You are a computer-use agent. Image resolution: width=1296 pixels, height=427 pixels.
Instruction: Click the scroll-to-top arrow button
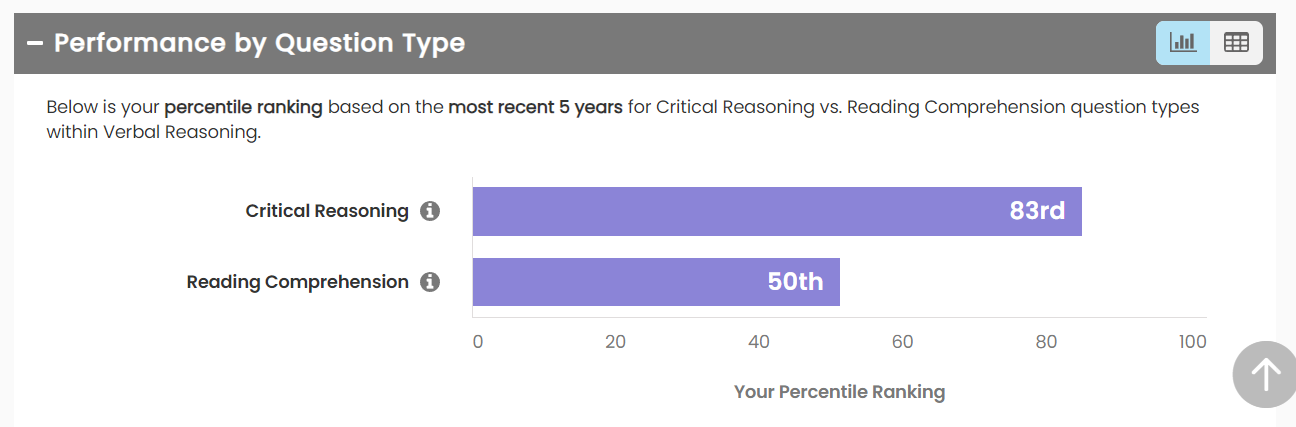click(x=1265, y=375)
